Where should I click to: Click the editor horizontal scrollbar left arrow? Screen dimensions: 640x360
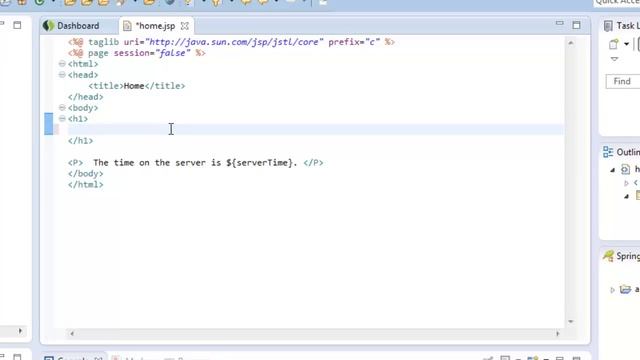coord(72,333)
